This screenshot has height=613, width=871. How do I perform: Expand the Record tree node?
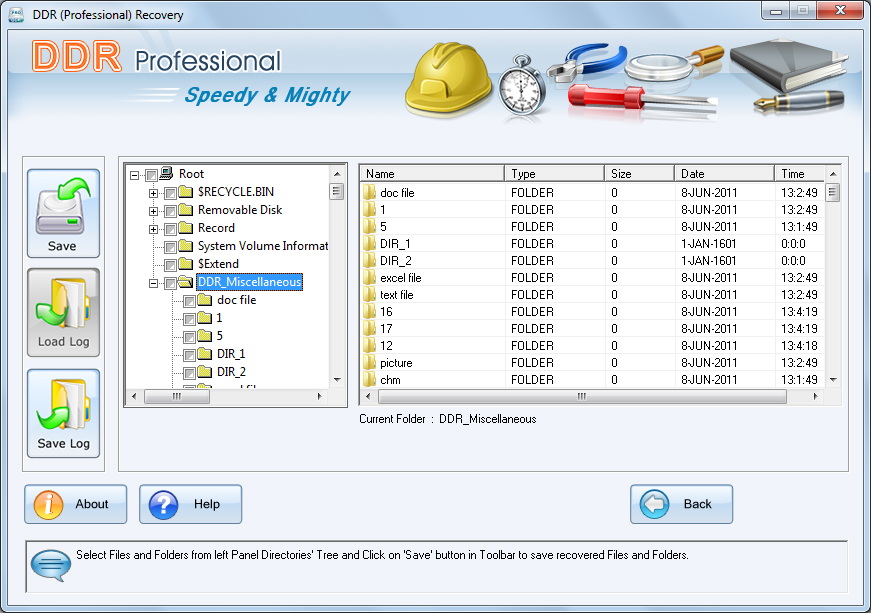(x=154, y=229)
